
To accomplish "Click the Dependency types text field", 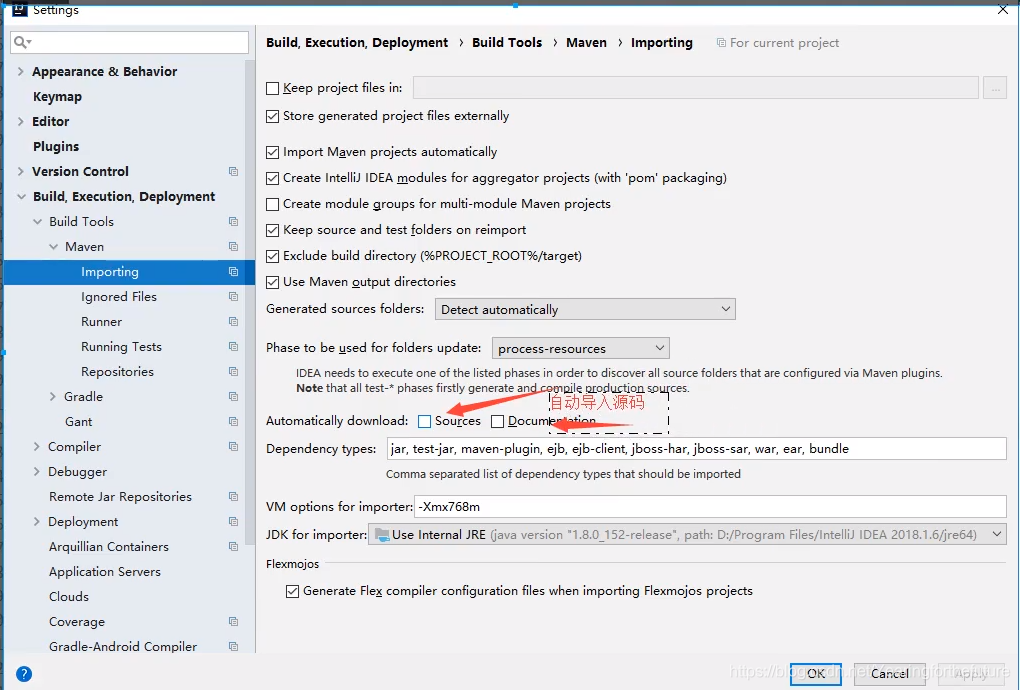I will point(697,449).
